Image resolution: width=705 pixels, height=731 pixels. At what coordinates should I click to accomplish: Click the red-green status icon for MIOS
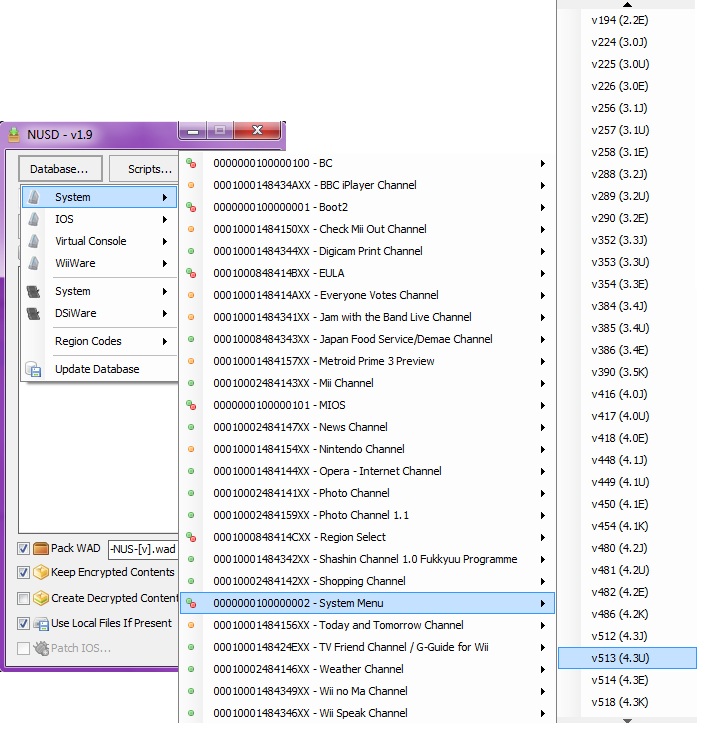tap(191, 405)
